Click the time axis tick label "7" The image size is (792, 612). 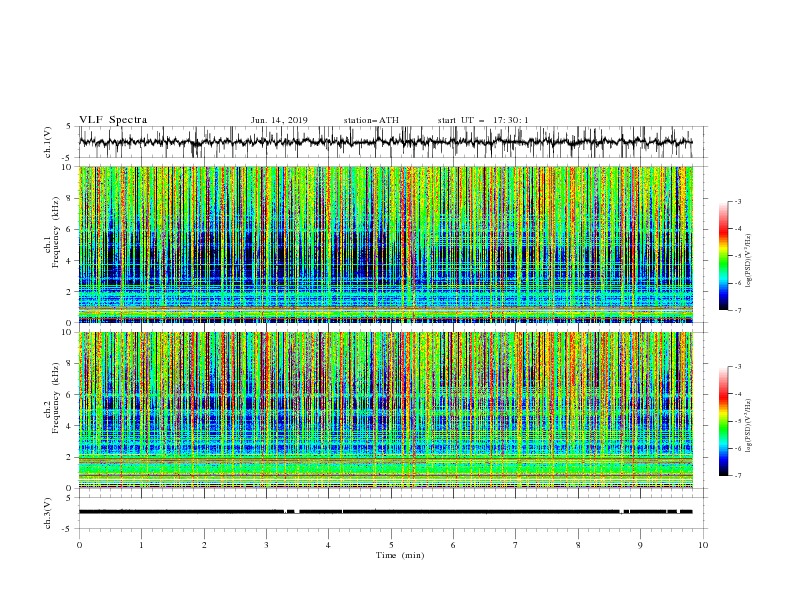coord(516,545)
